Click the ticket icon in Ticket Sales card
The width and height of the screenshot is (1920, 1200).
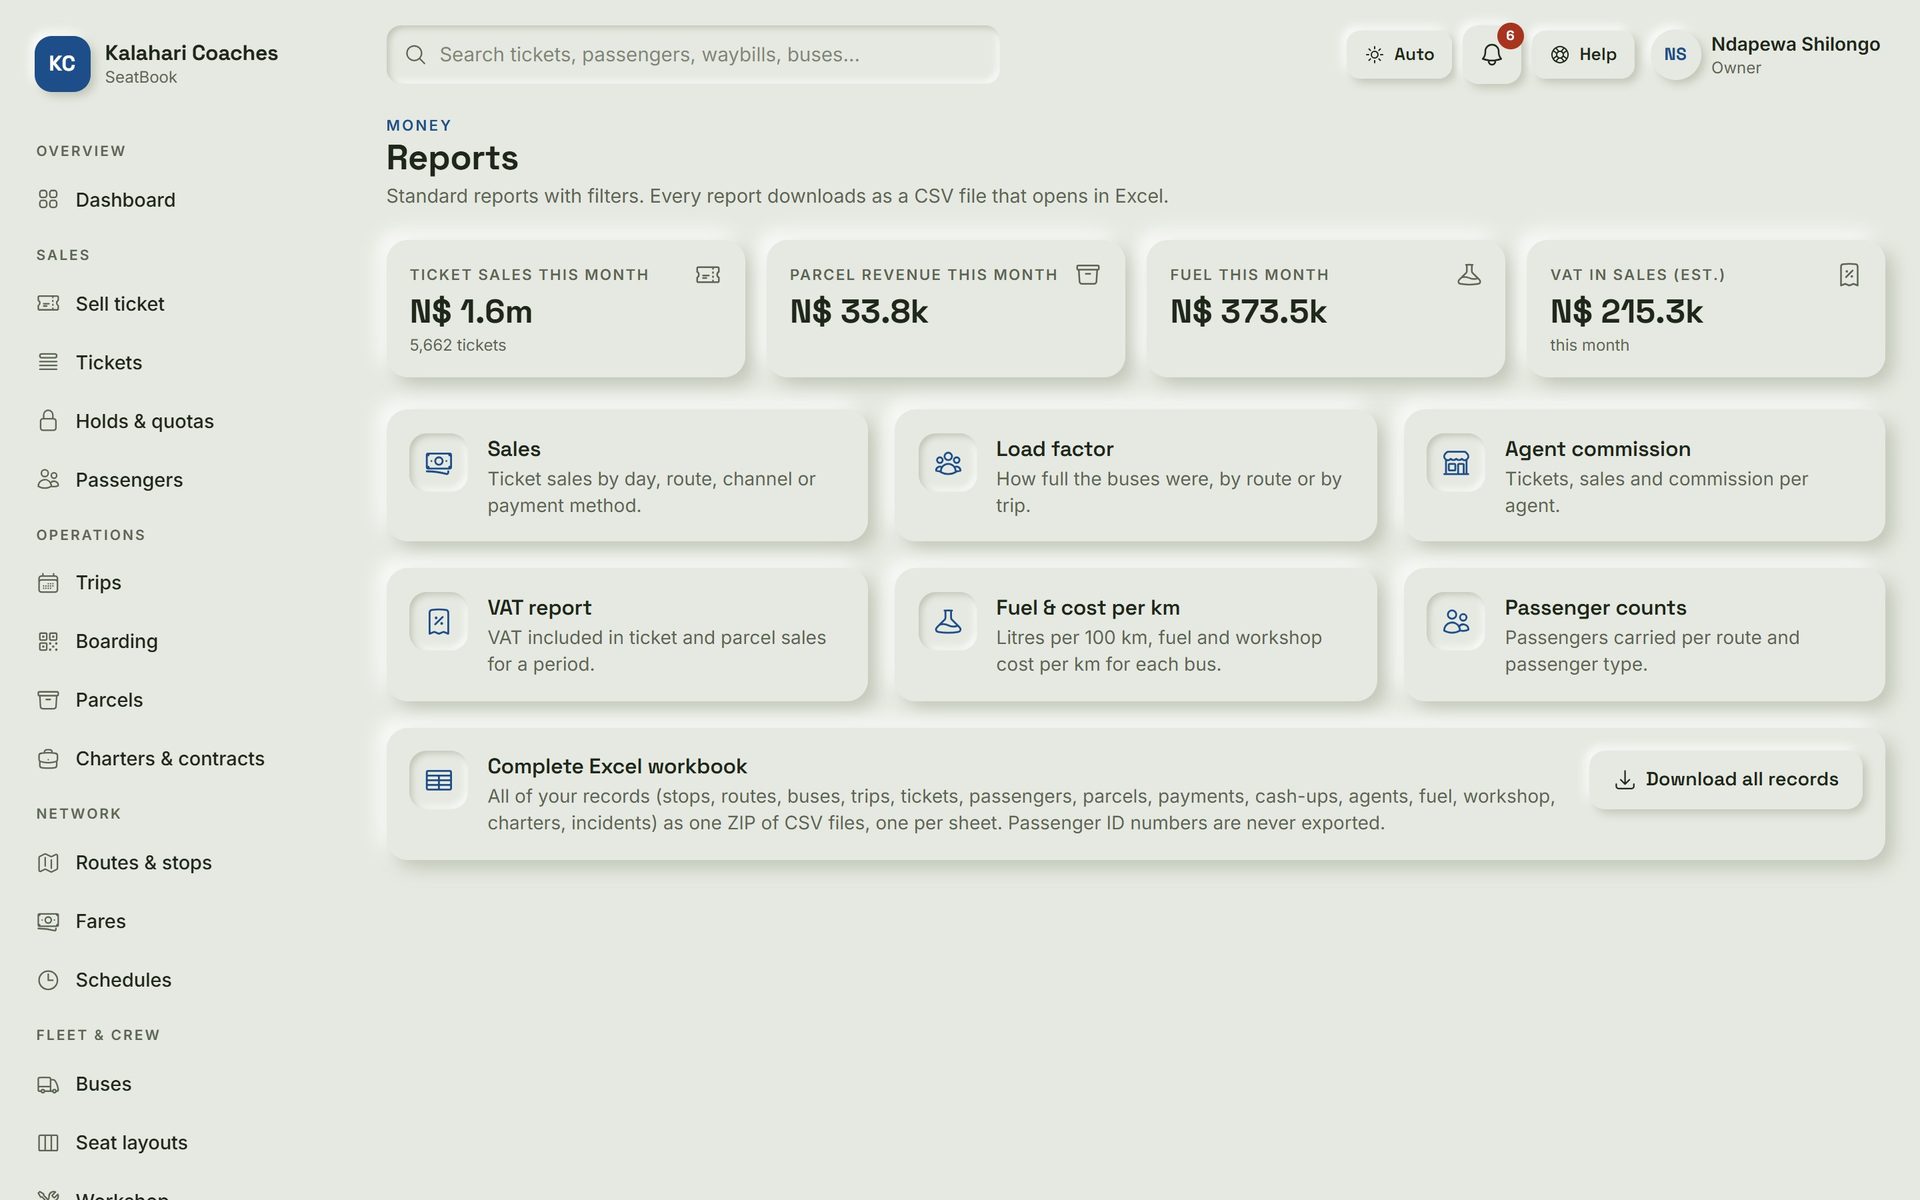pyautogui.click(x=708, y=275)
